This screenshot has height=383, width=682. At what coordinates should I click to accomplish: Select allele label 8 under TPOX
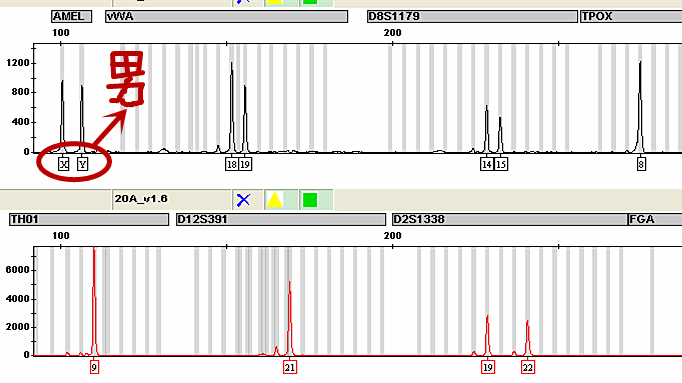point(641,164)
